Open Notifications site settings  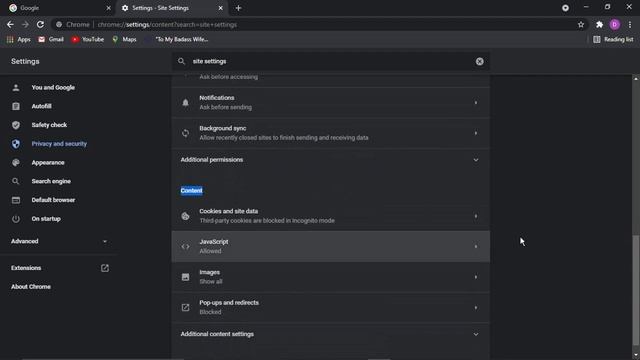coord(331,102)
